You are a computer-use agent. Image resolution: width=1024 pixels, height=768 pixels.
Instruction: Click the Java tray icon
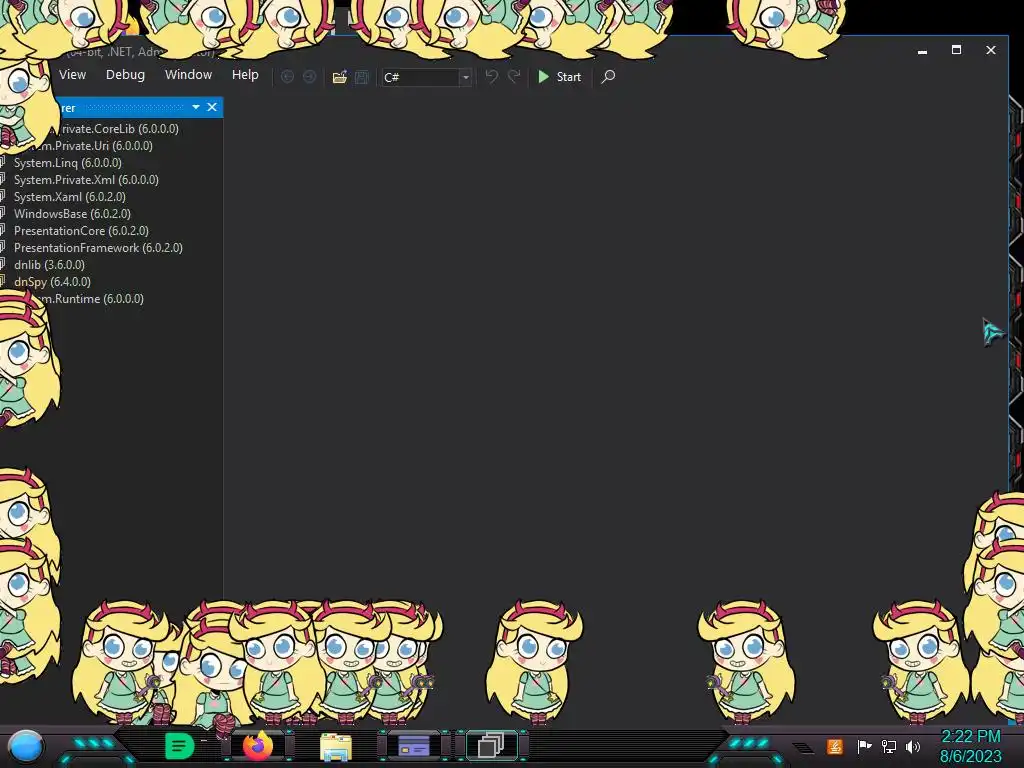click(835, 746)
